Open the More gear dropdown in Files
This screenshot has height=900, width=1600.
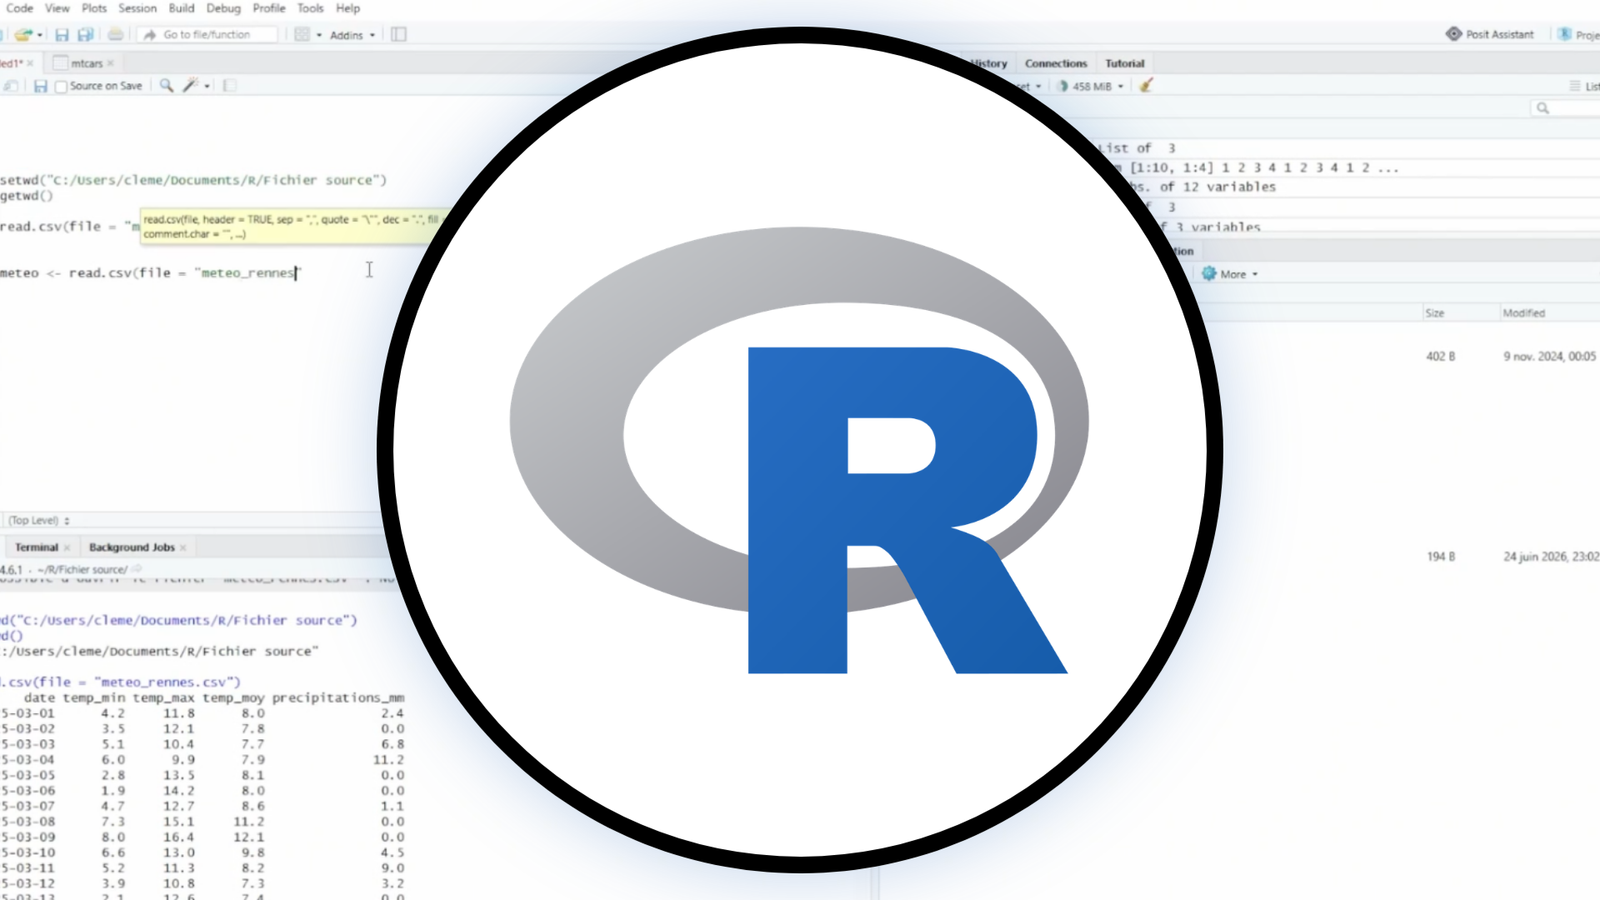click(x=1230, y=274)
